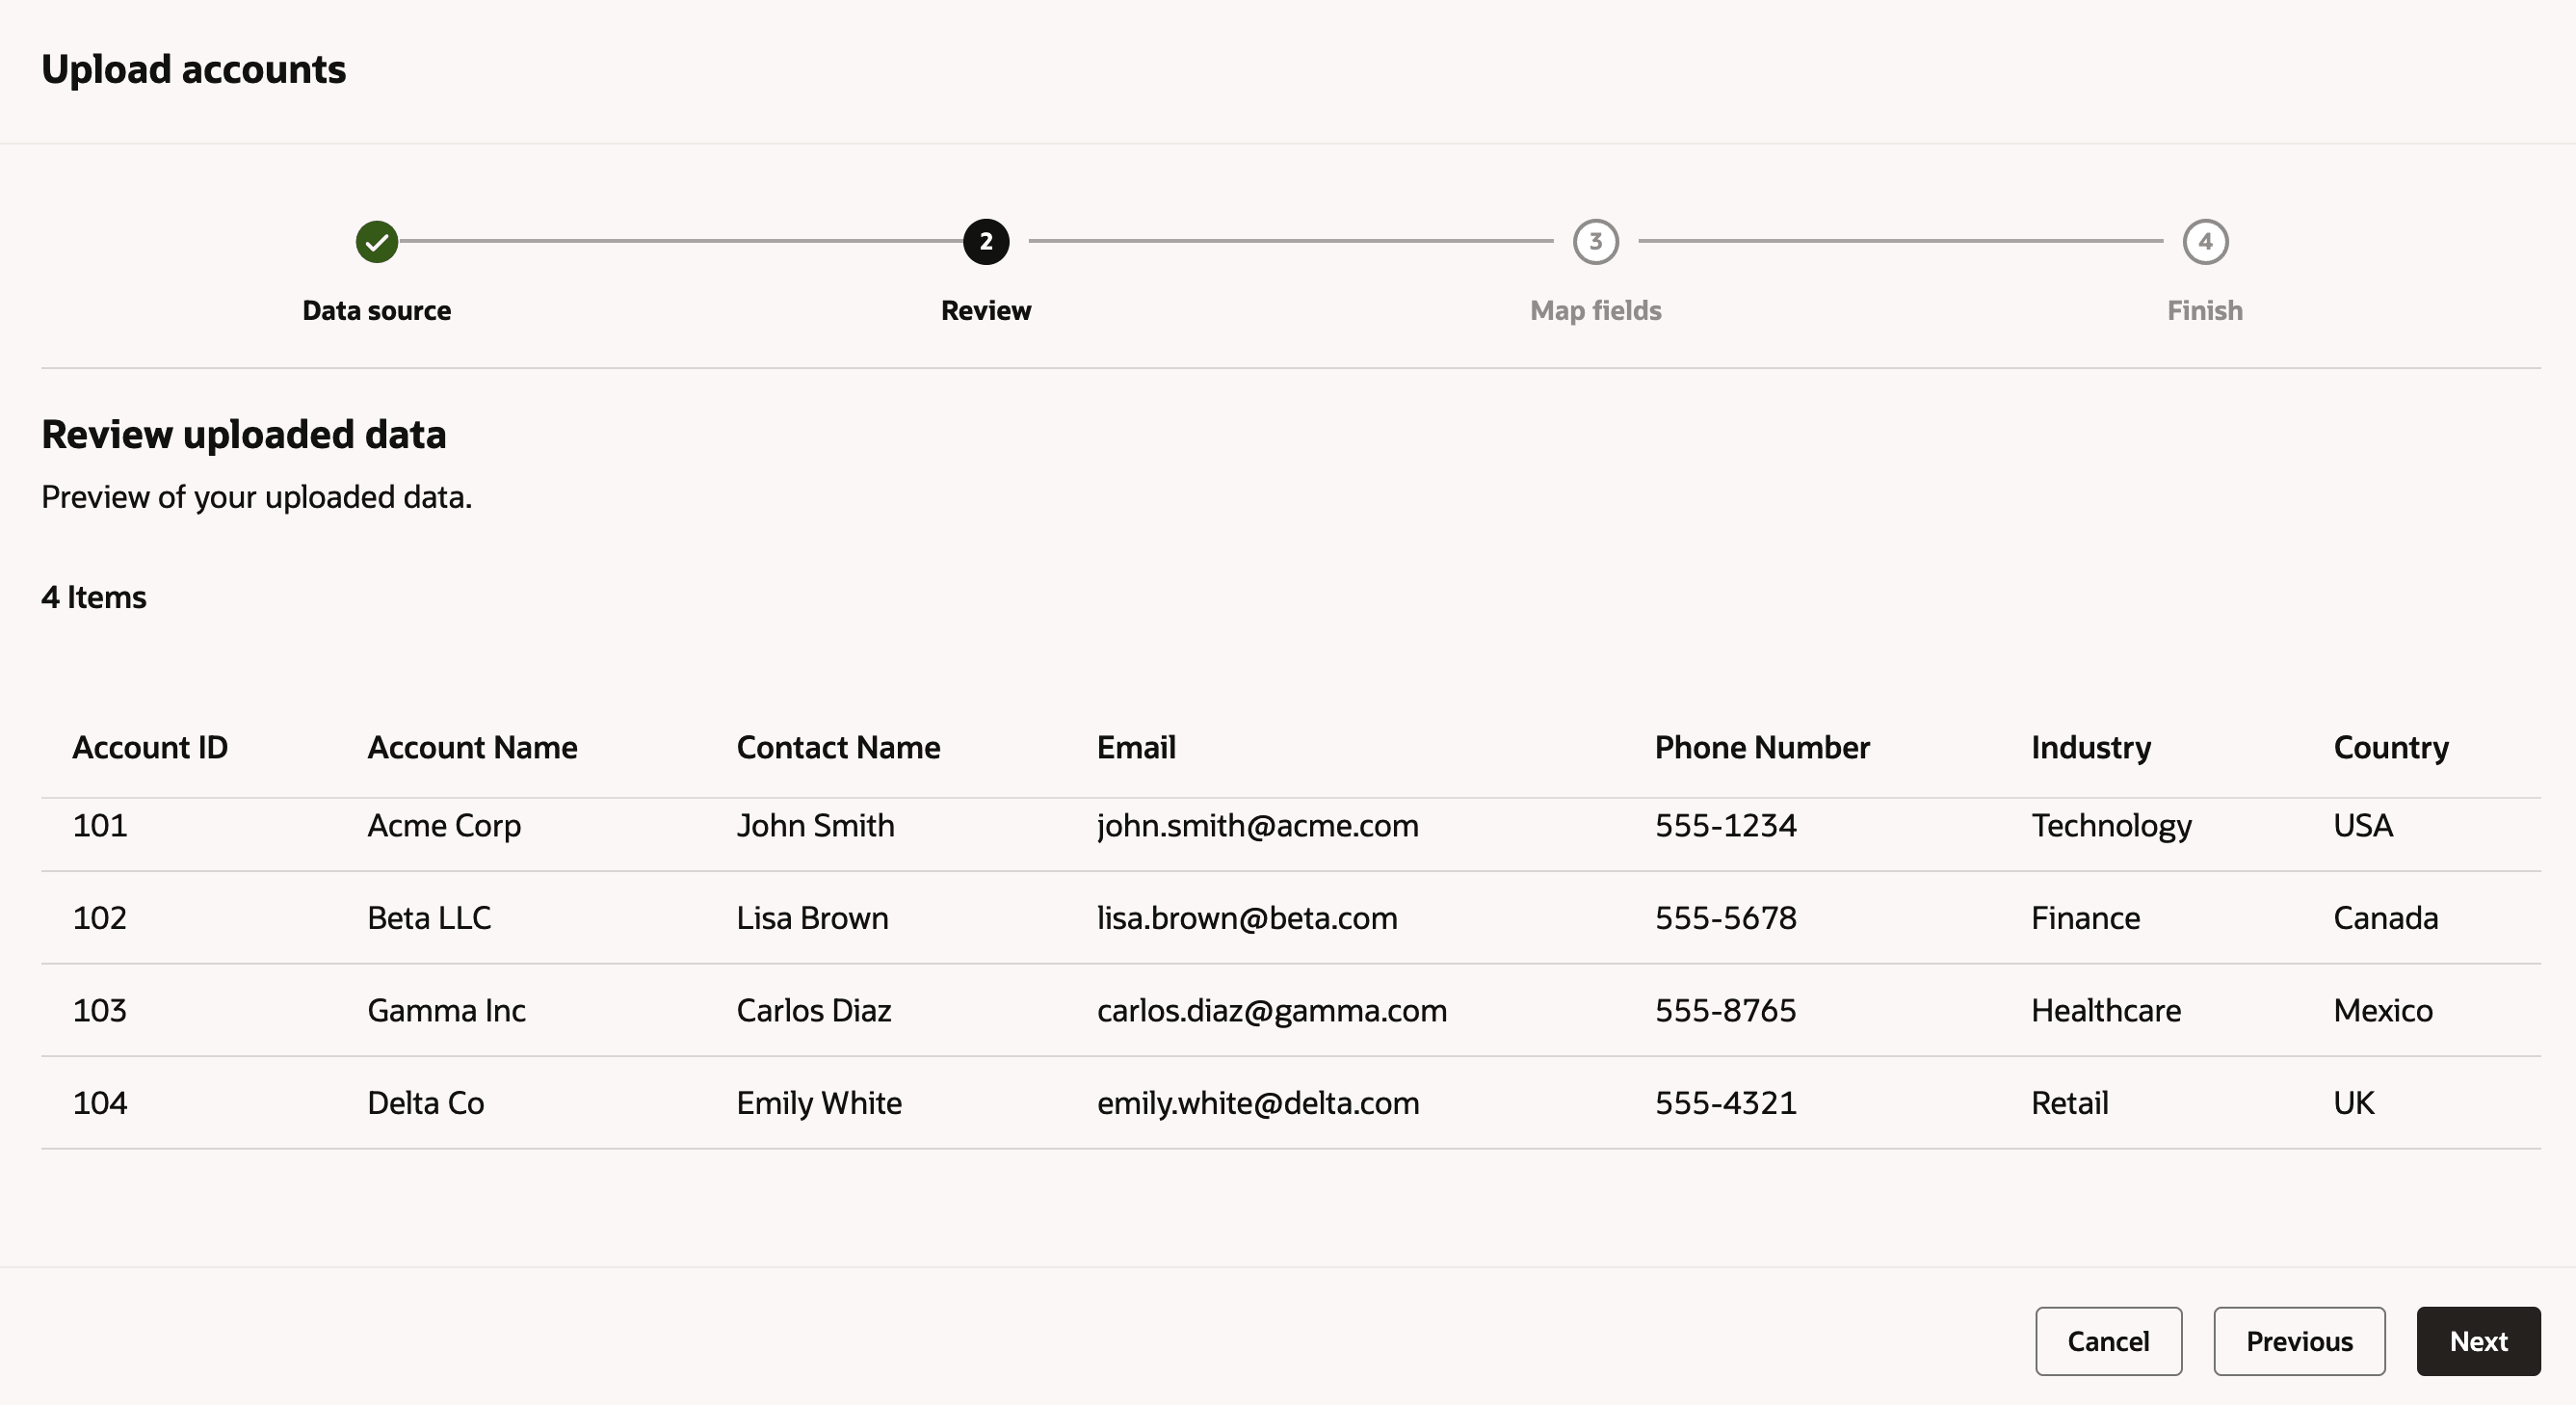Click the Account Name column header
Screen dimensions: 2576x1405
tap(472, 747)
